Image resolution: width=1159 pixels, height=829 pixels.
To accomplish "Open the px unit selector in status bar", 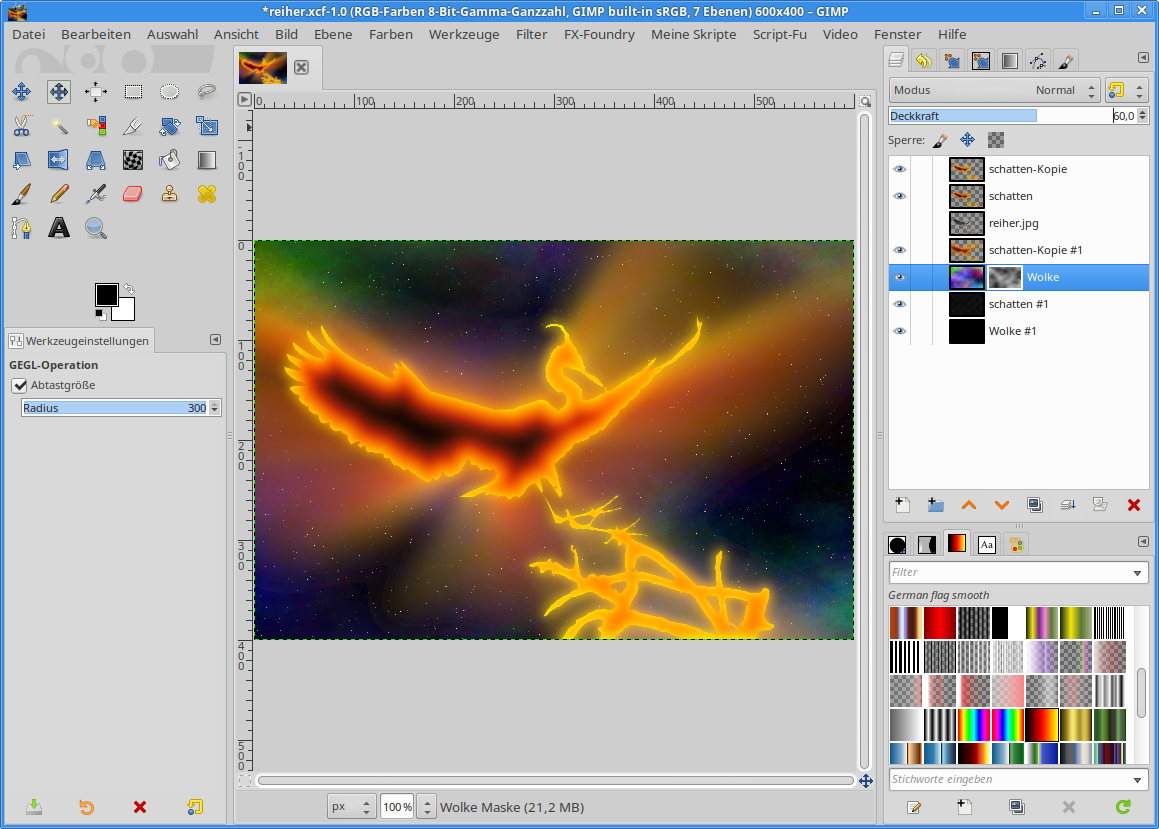I will coord(351,807).
